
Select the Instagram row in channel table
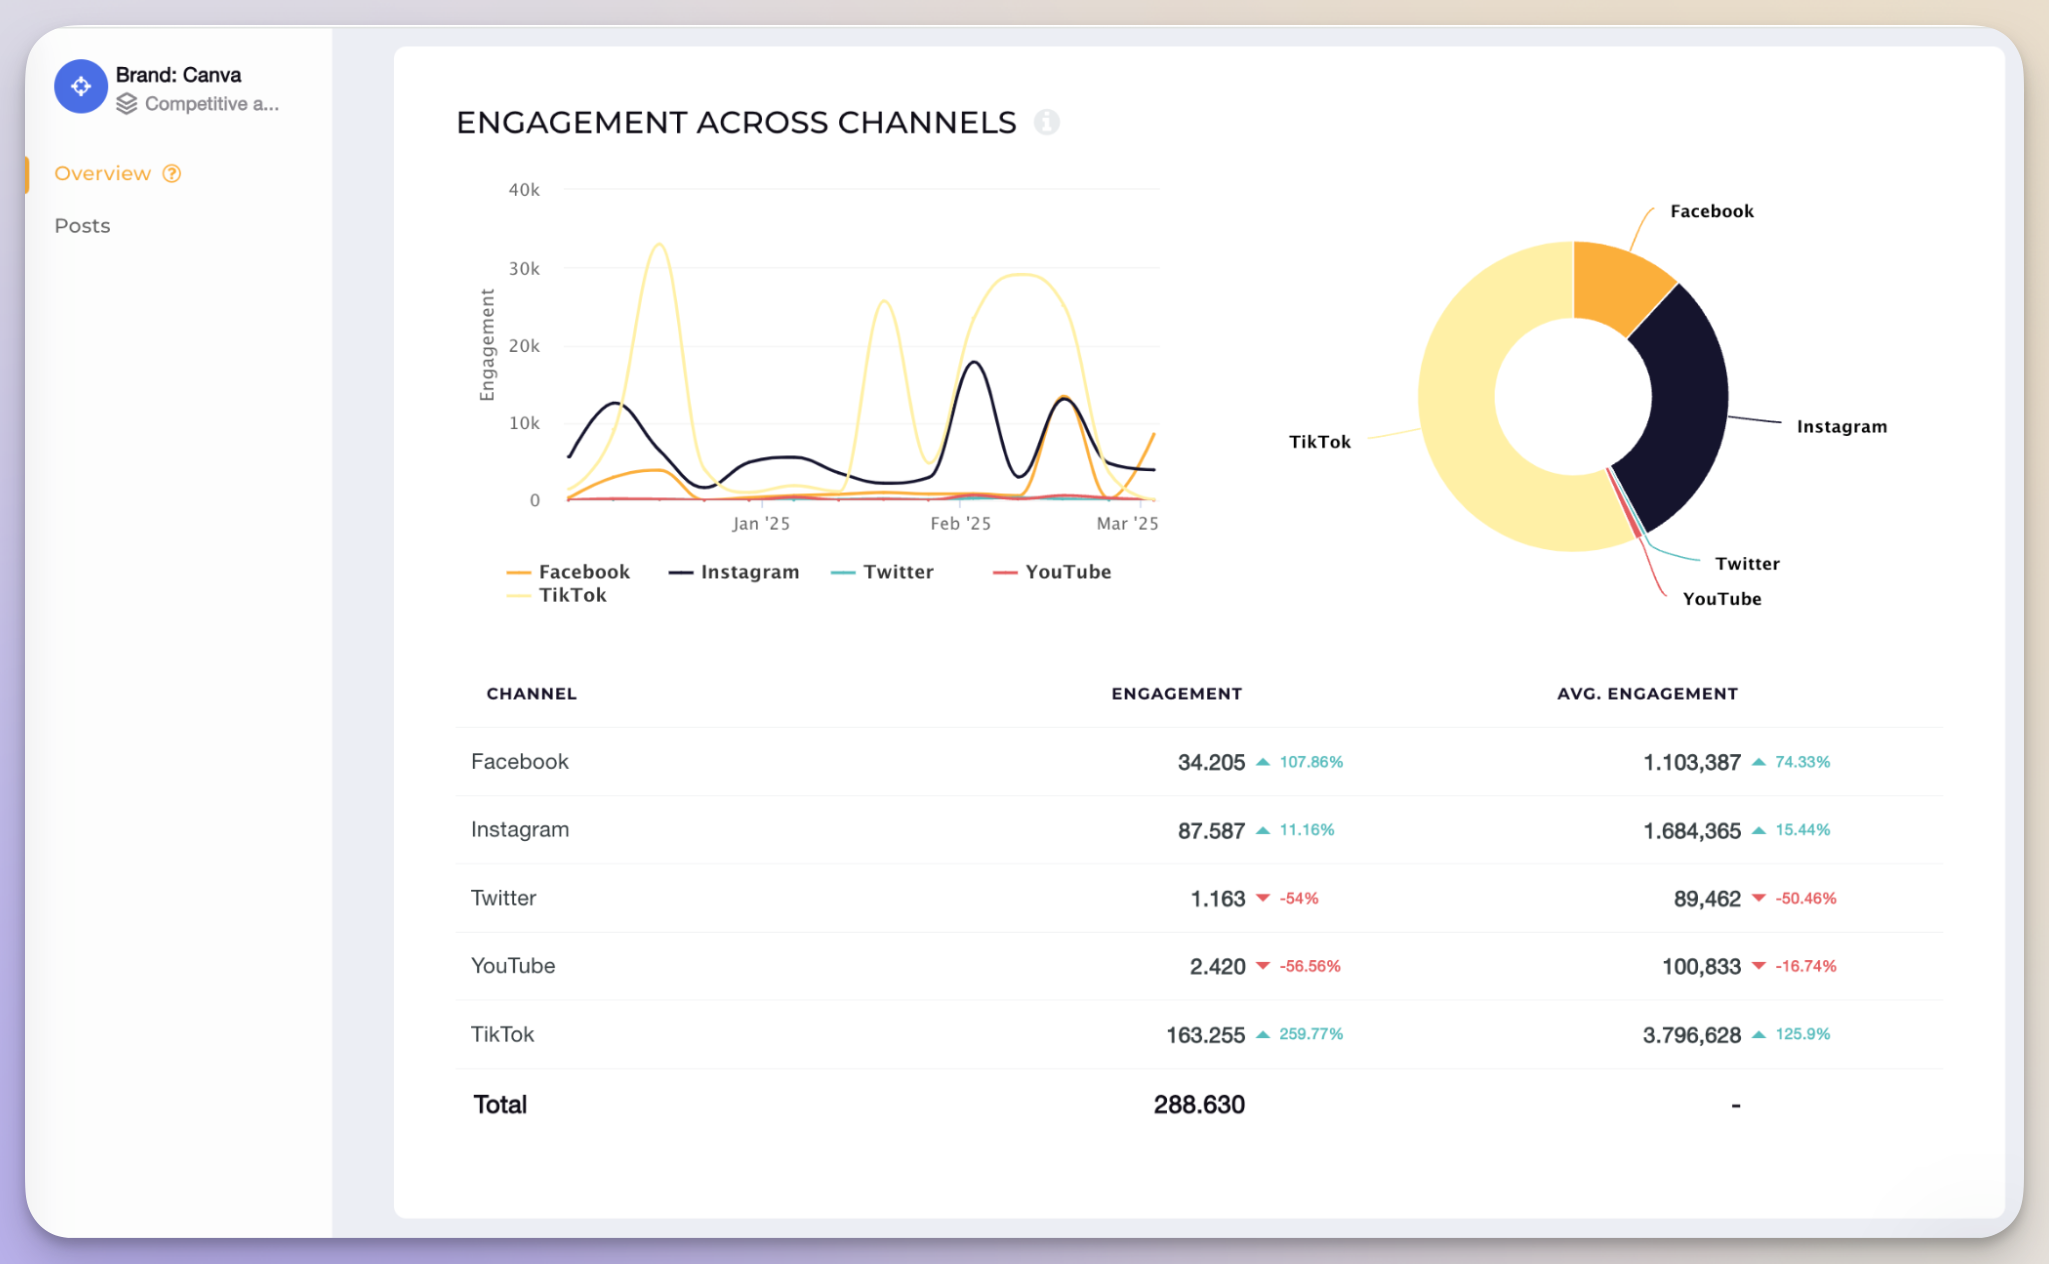tap(1199, 830)
